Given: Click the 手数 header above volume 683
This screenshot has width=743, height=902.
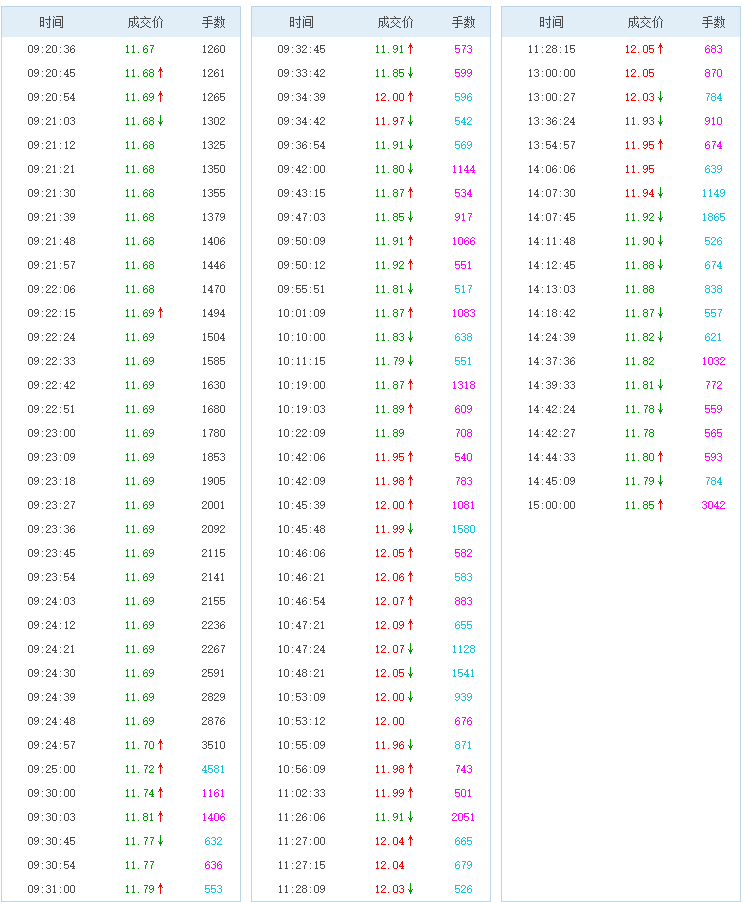Looking at the screenshot, I should coord(714,22).
